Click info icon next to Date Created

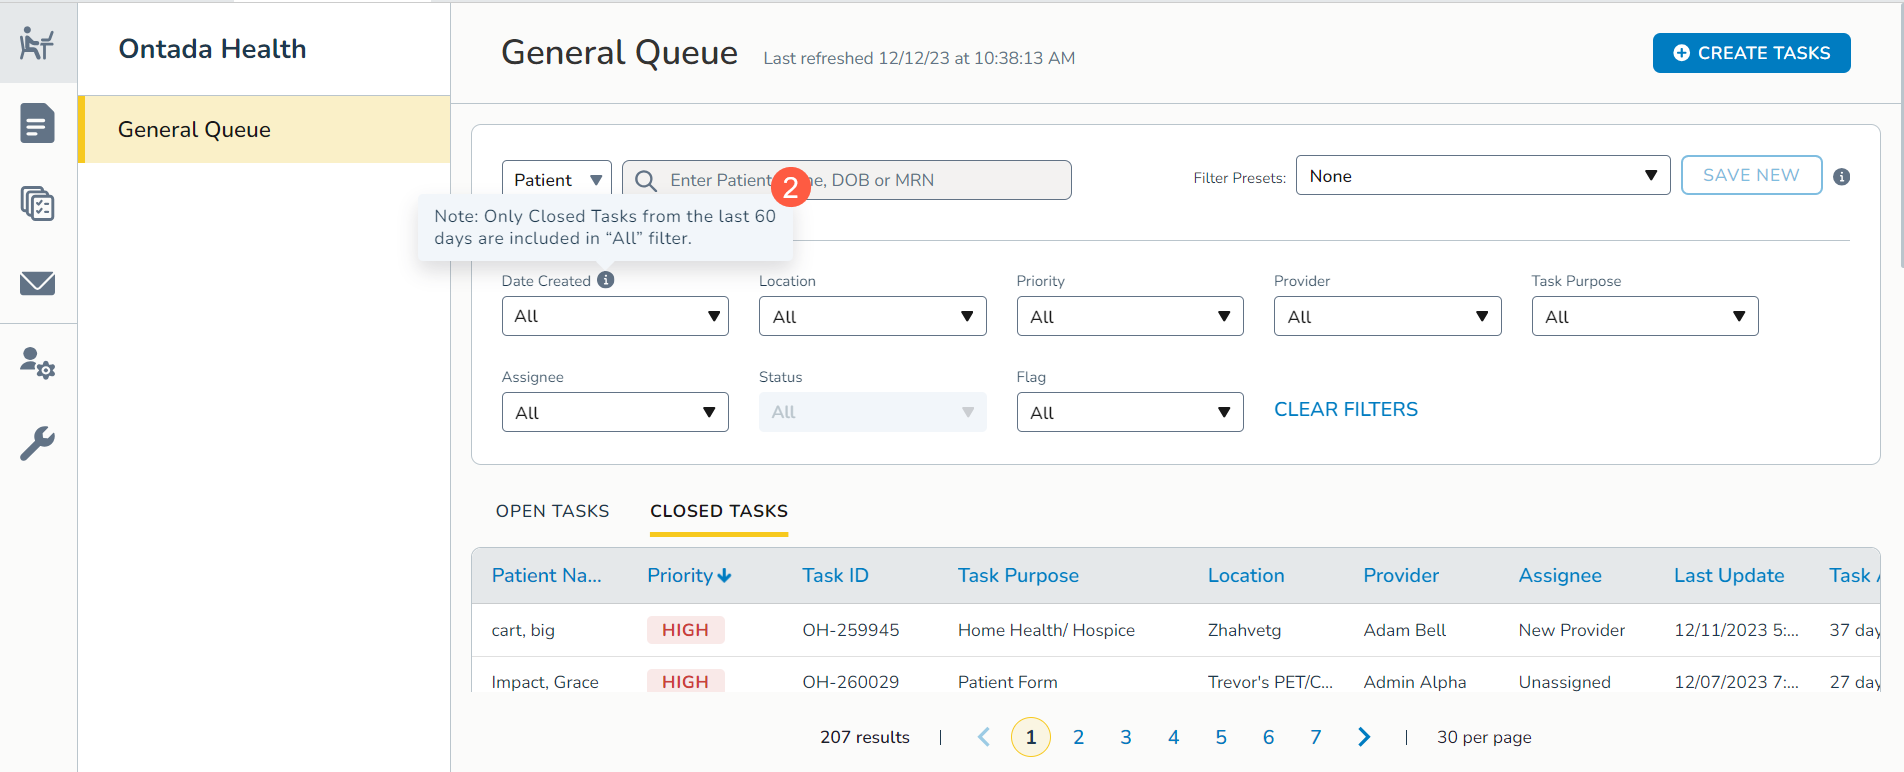click(x=606, y=280)
